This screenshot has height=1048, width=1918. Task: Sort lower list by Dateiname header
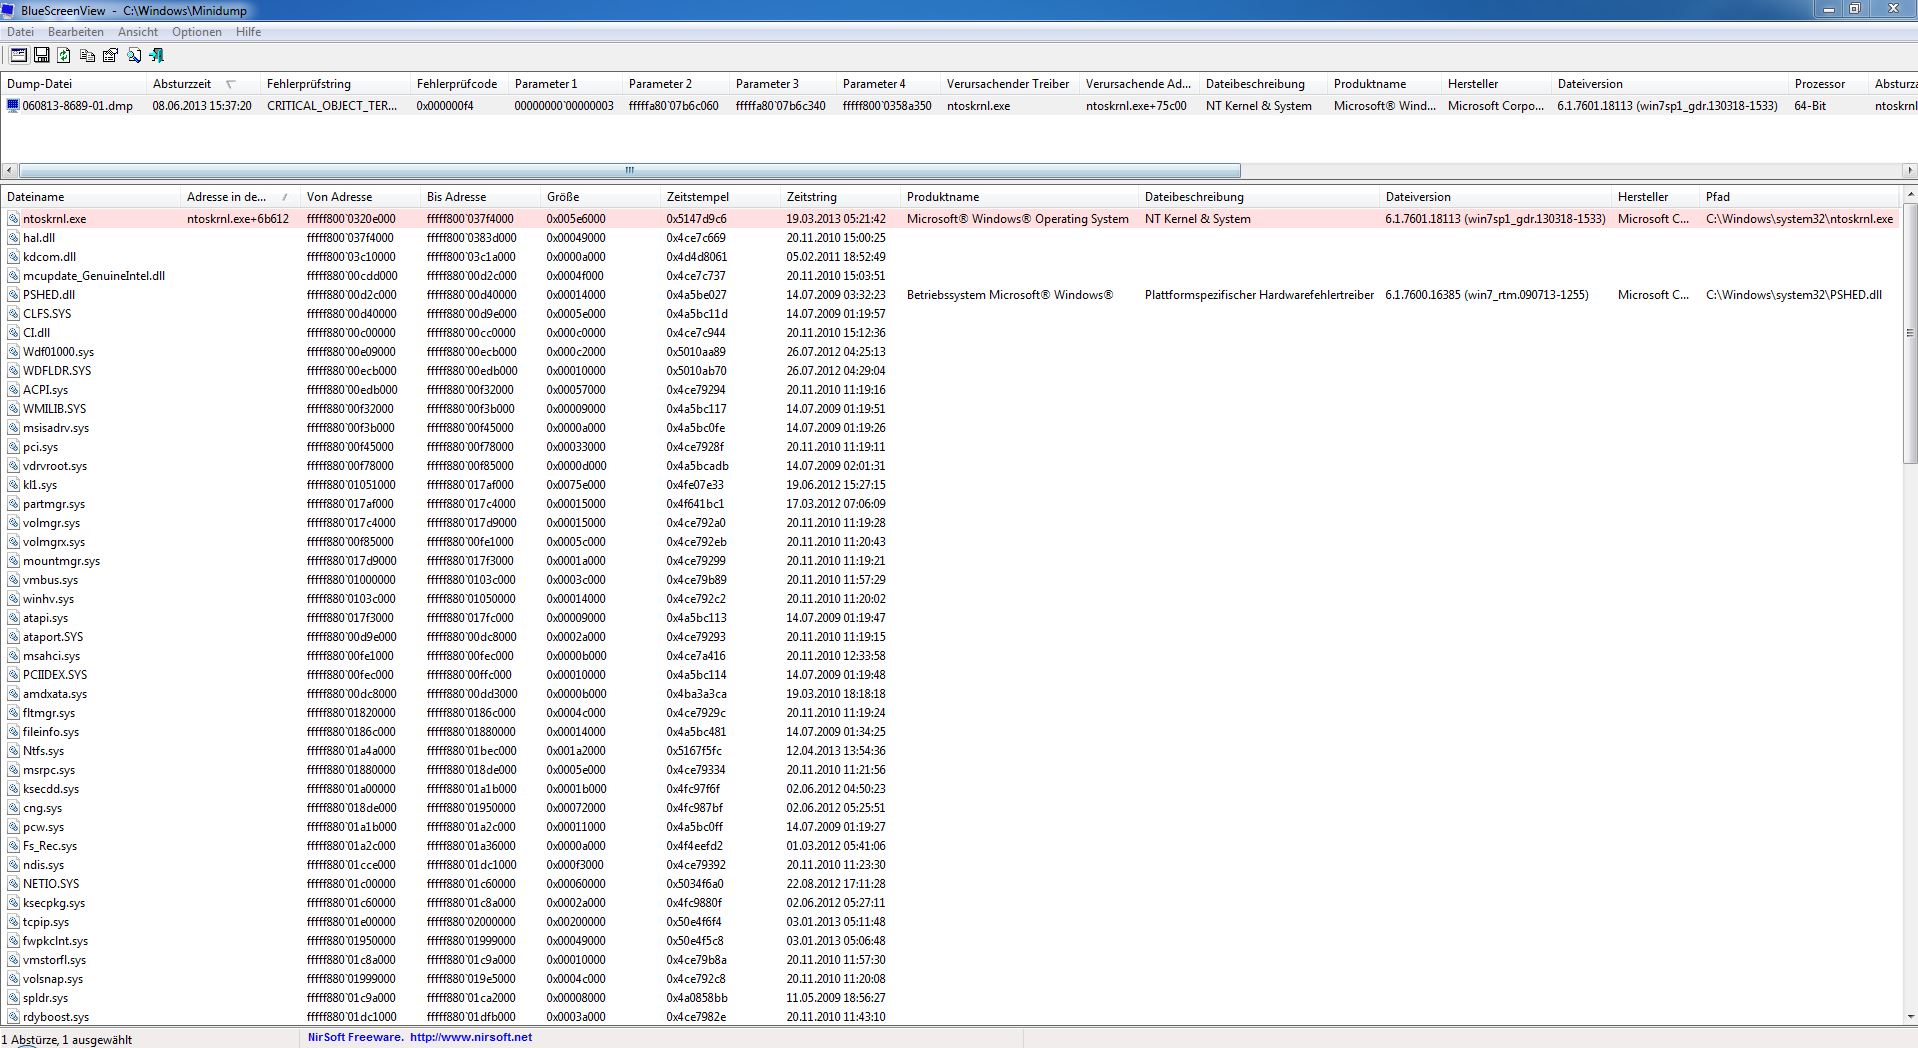click(91, 197)
